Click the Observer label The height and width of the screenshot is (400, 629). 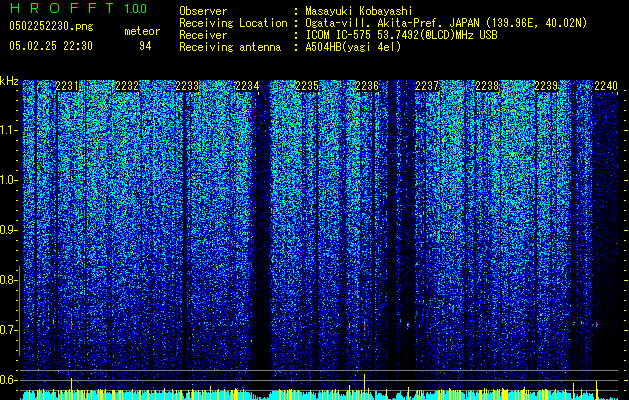(203, 11)
